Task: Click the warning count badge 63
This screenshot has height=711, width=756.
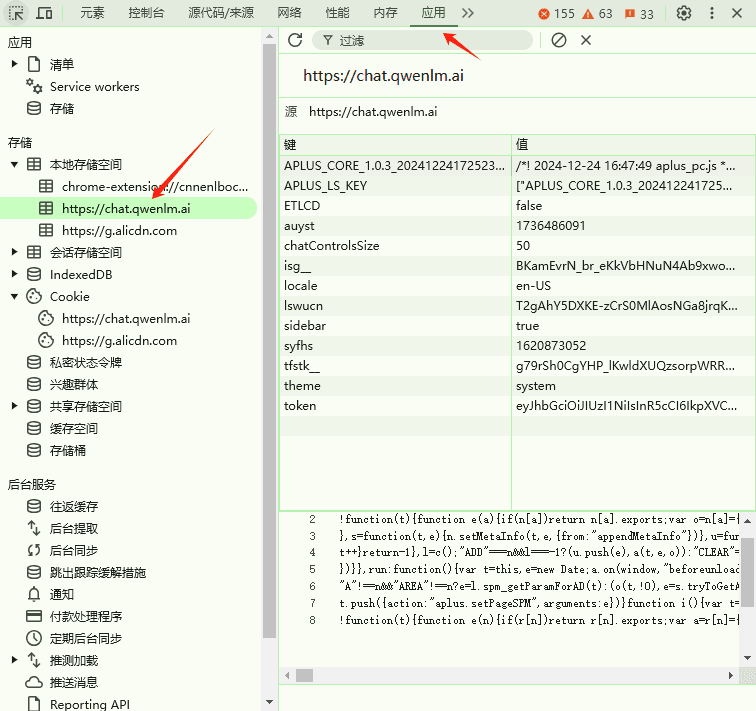Action: click(597, 13)
